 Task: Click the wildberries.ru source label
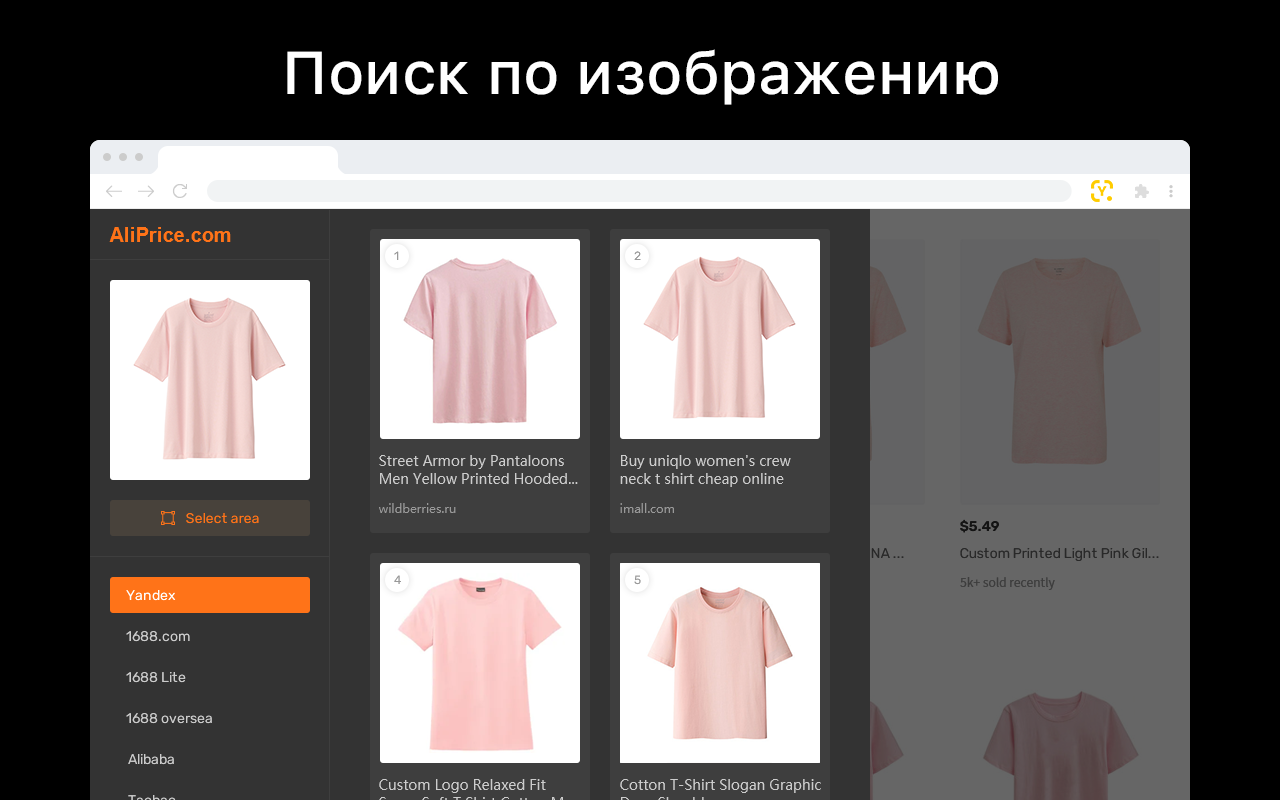(417, 508)
